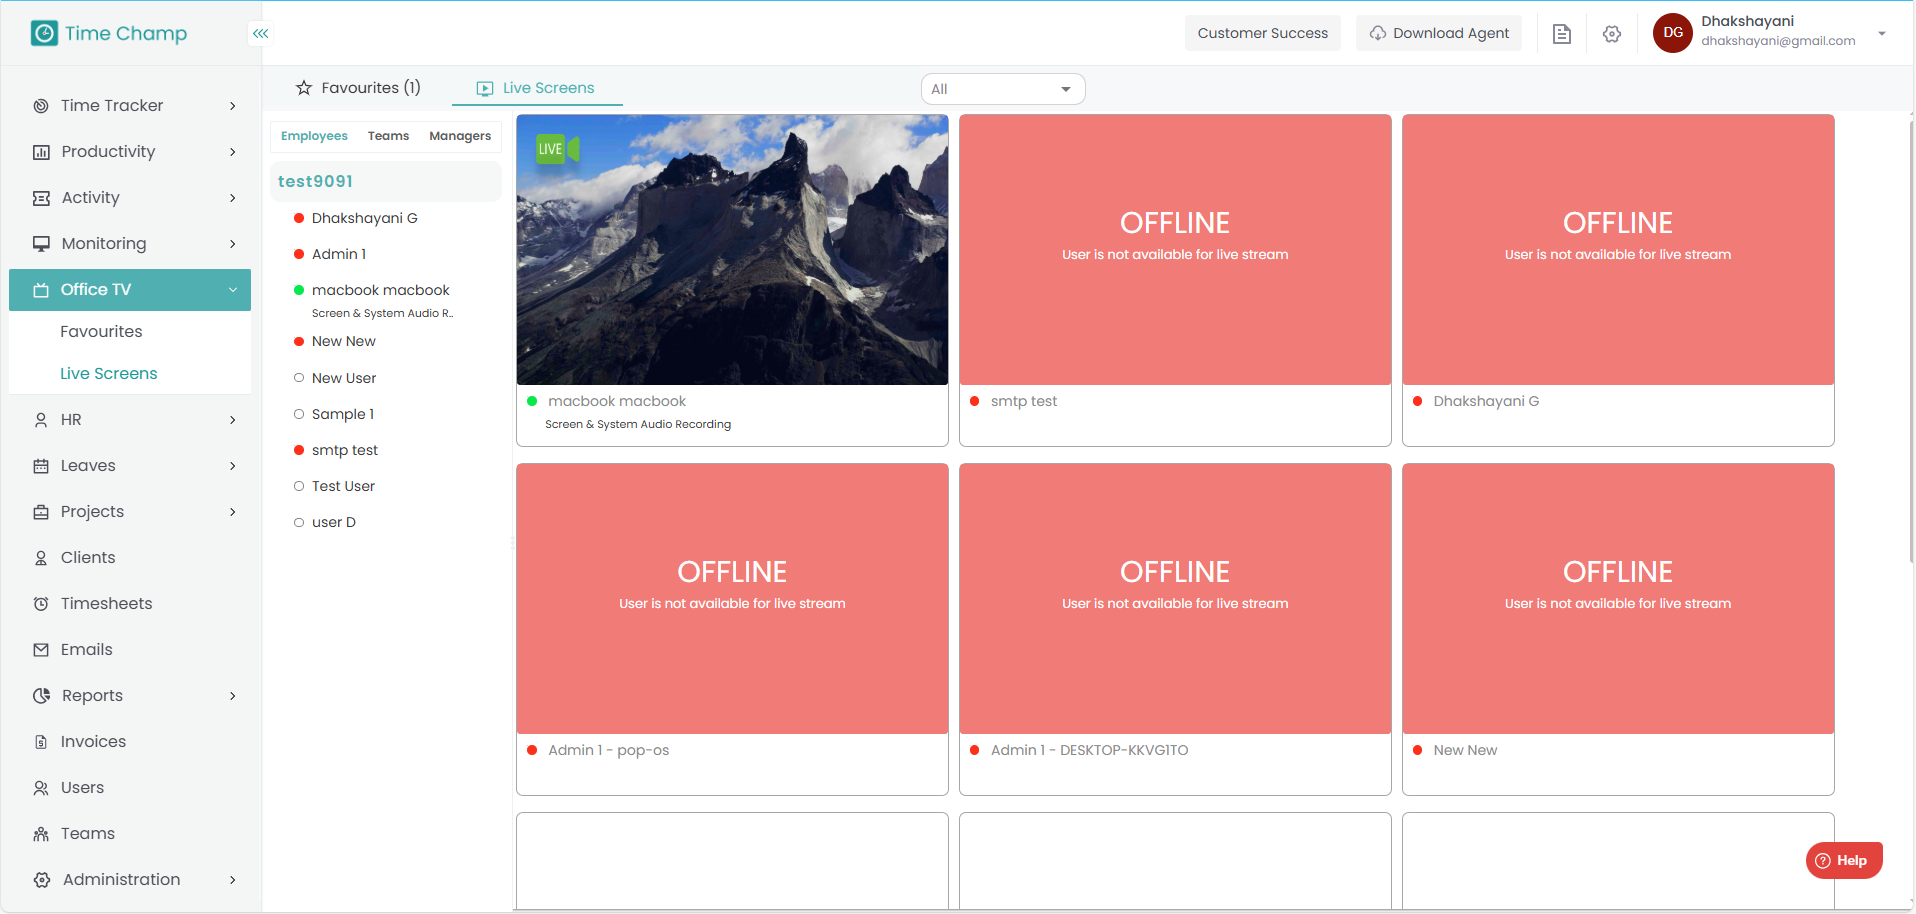
Task: Click the Productivity chart icon
Action: (x=41, y=152)
